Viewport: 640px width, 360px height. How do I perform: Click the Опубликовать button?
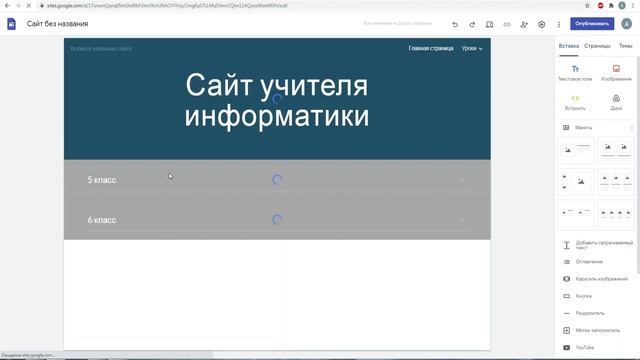[592, 24]
